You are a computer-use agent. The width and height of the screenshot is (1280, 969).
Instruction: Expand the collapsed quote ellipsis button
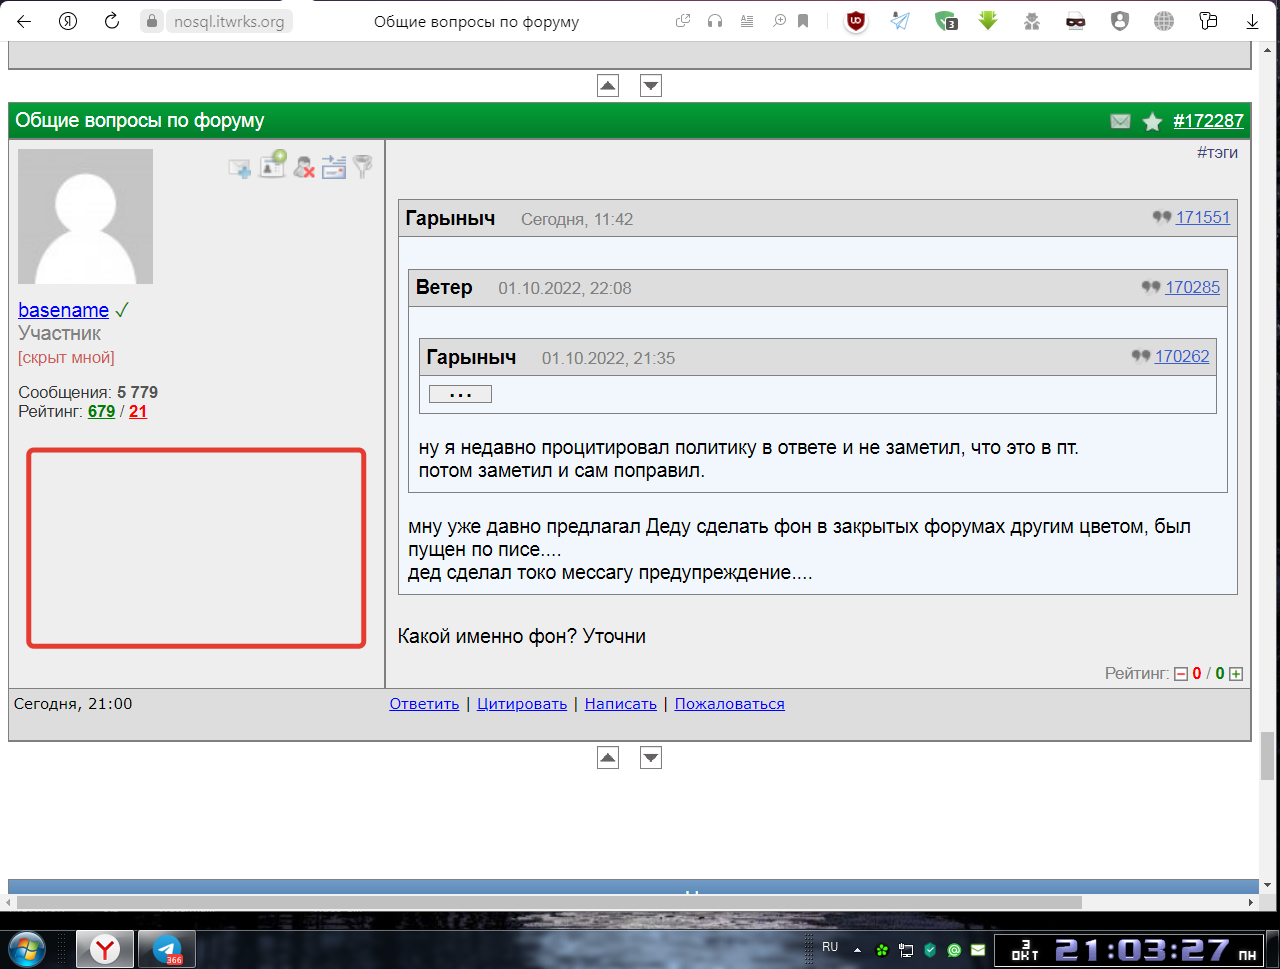460,394
